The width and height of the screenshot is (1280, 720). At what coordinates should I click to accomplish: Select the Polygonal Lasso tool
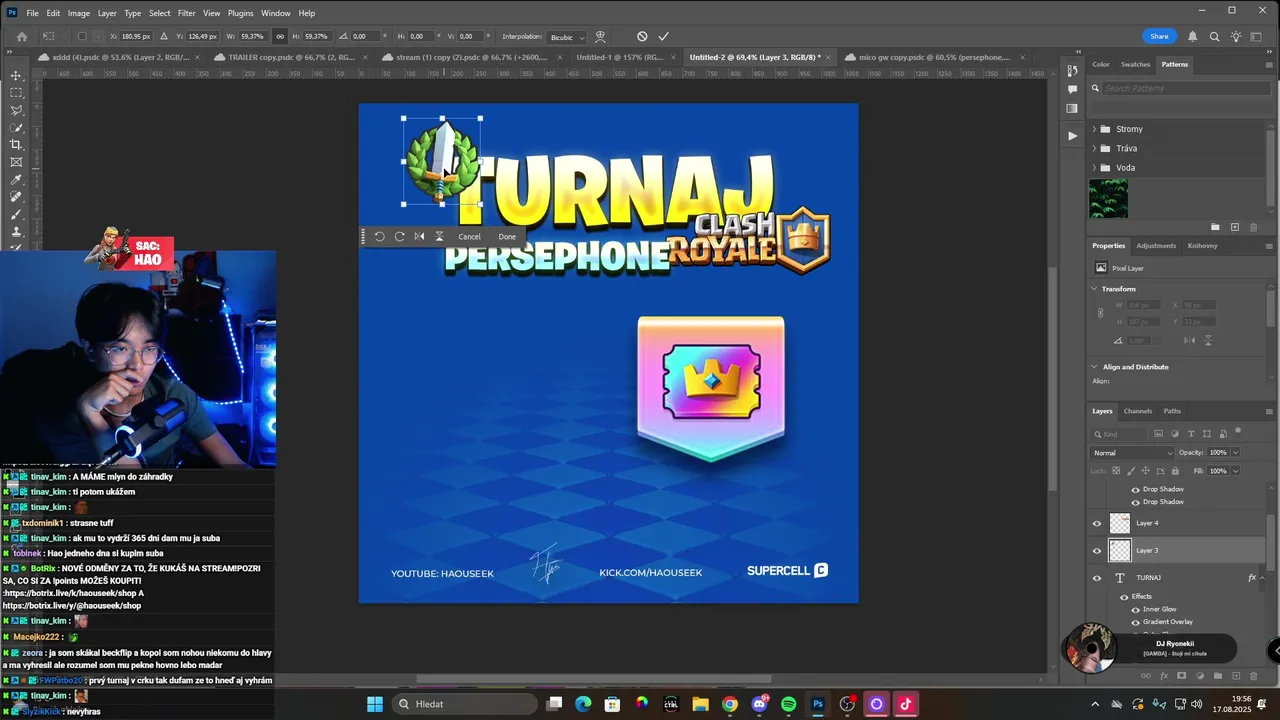[x=16, y=110]
